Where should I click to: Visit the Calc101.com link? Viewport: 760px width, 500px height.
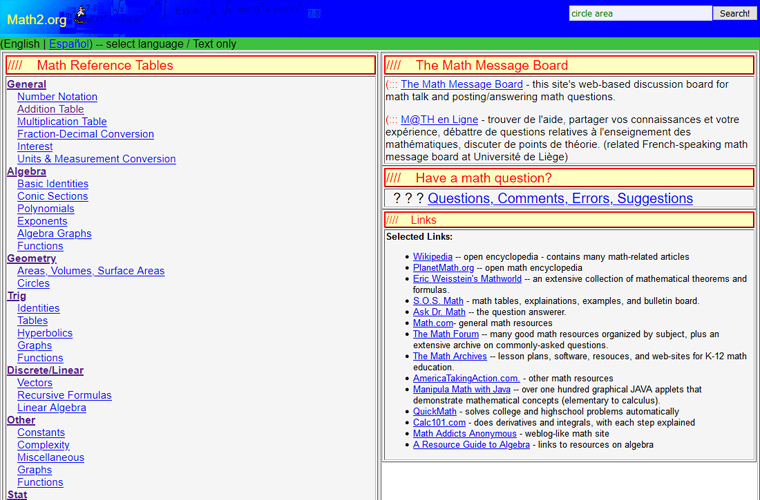tap(439, 422)
